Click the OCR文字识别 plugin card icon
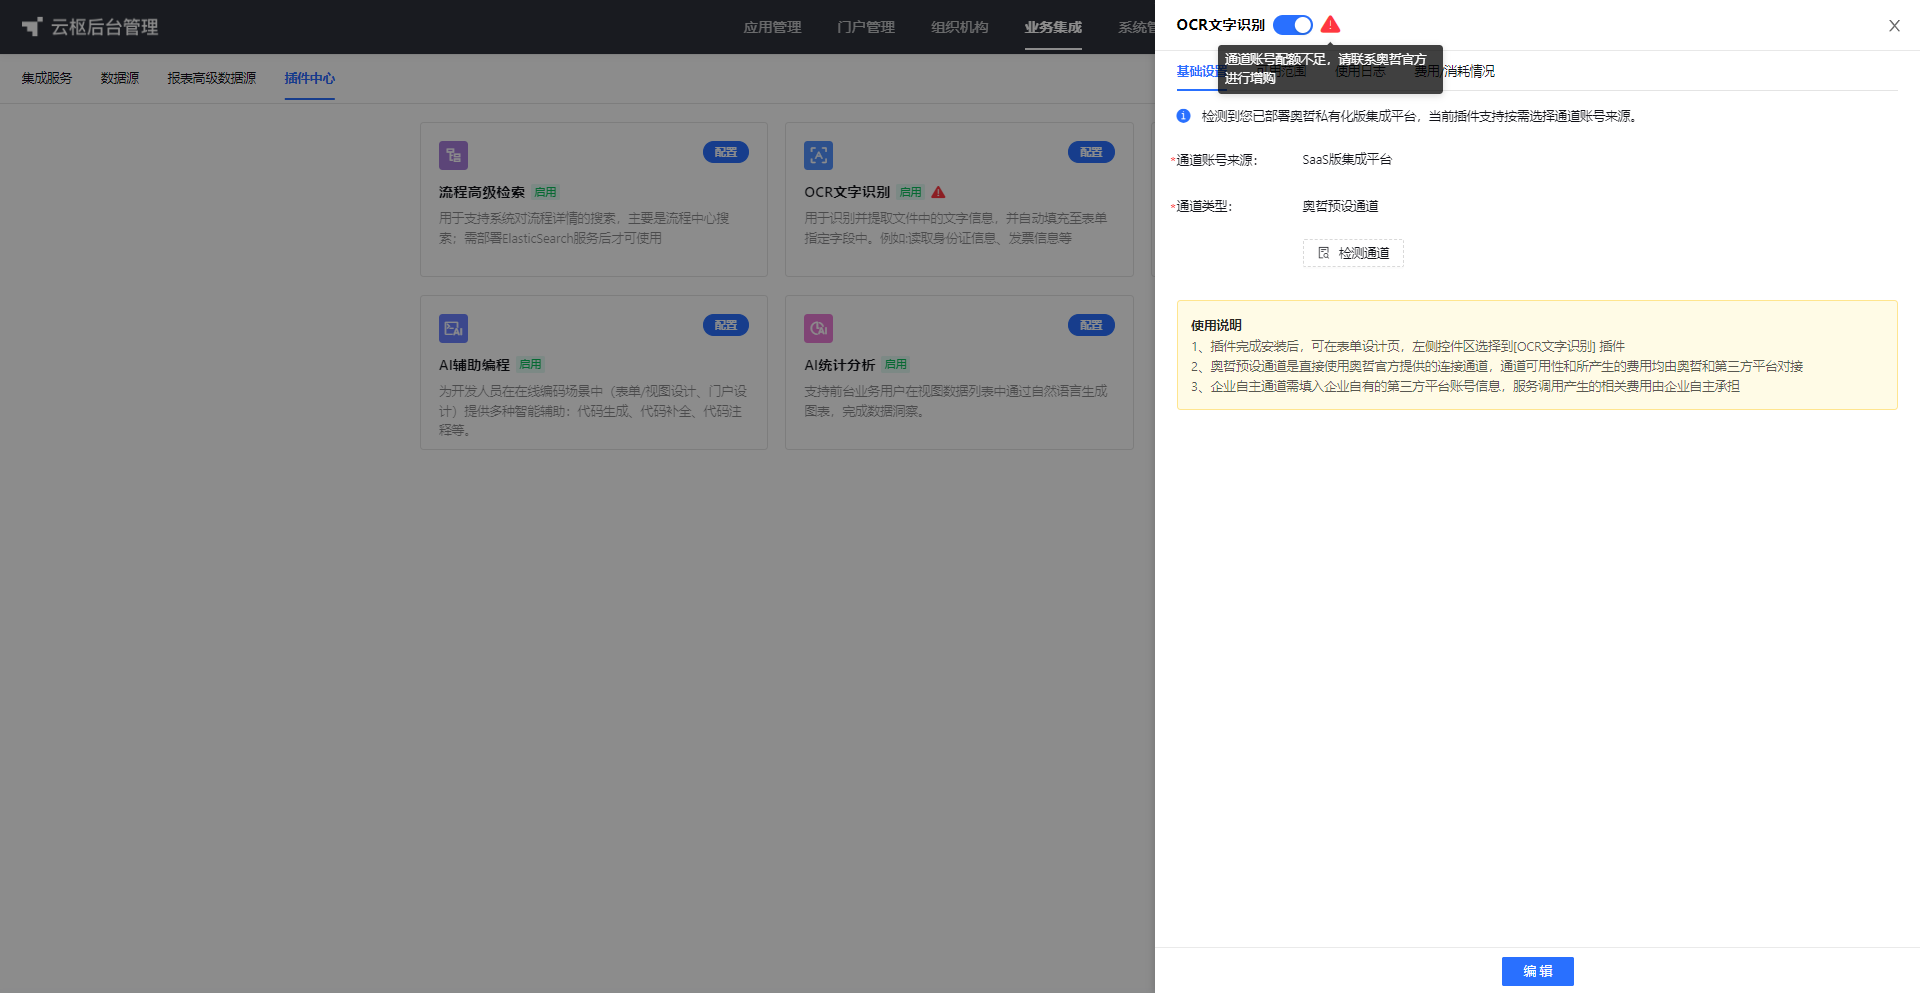The image size is (1920, 993). click(818, 155)
